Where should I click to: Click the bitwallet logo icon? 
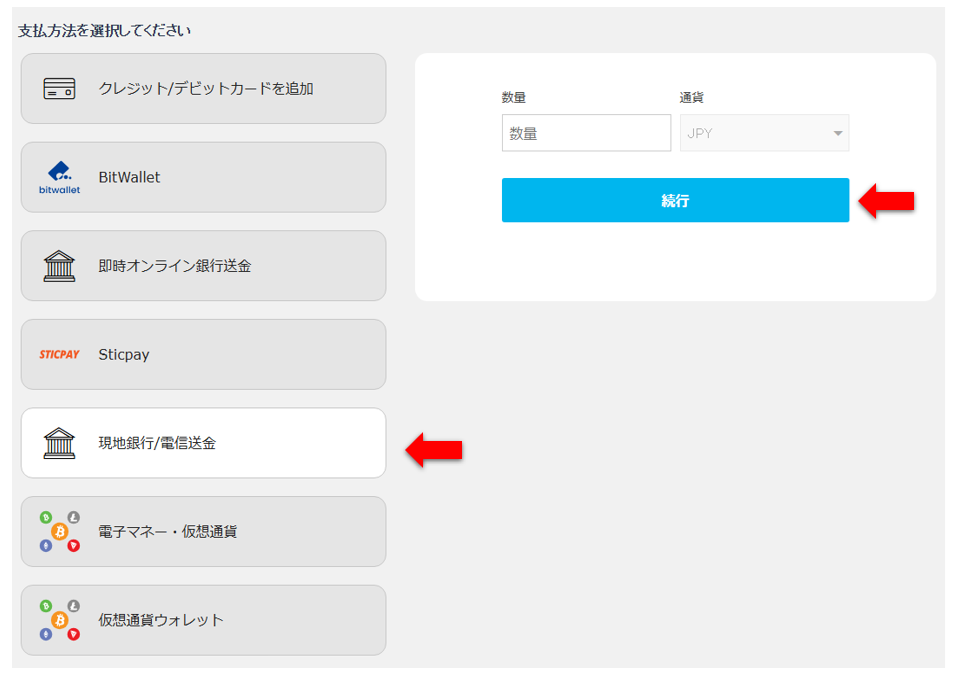tap(59, 178)
